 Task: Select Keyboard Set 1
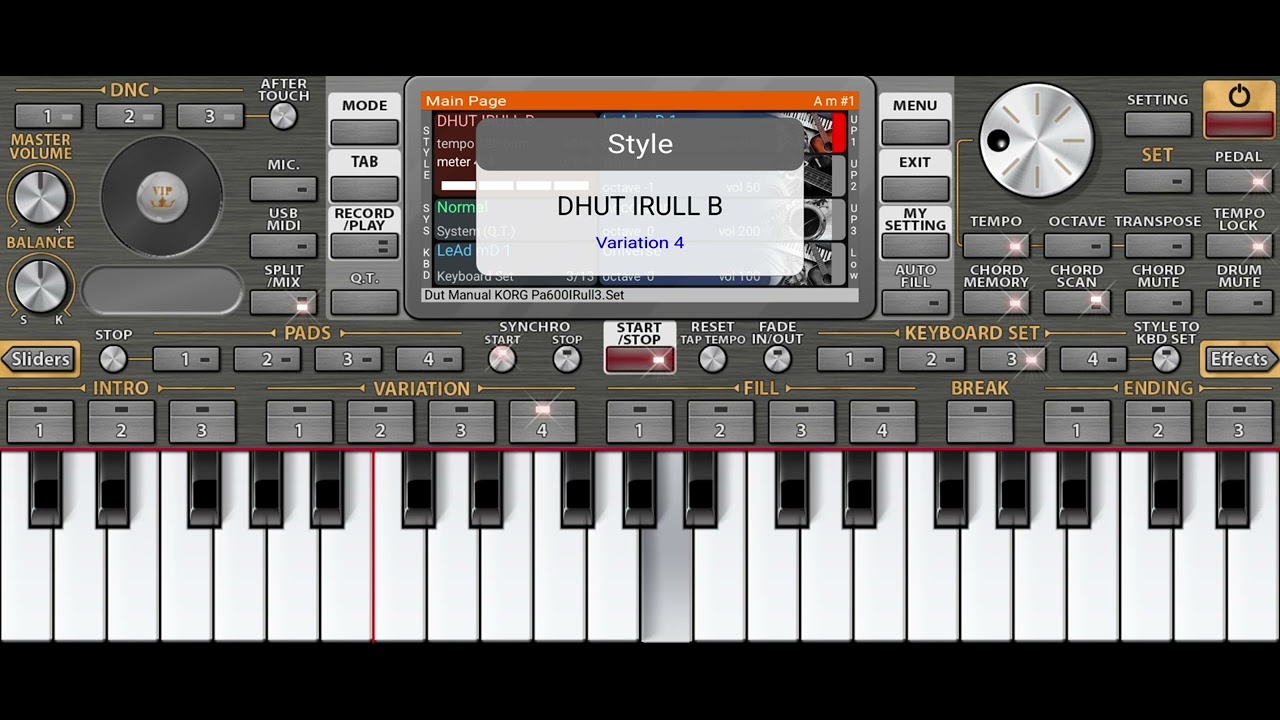click(850, 359)
